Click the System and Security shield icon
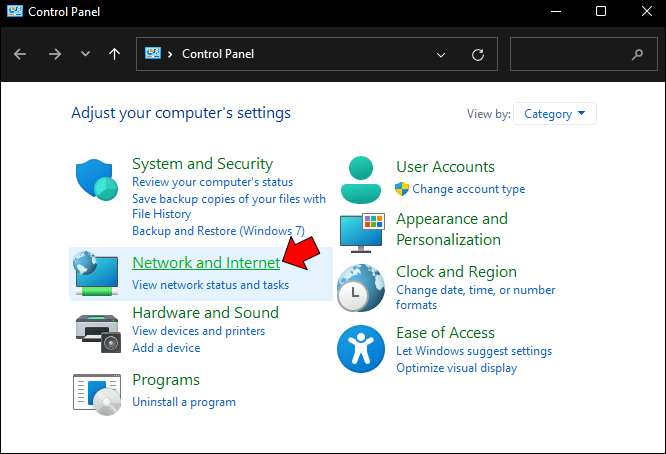This screenshot has width=666, height=454. (x=97, y=180)
